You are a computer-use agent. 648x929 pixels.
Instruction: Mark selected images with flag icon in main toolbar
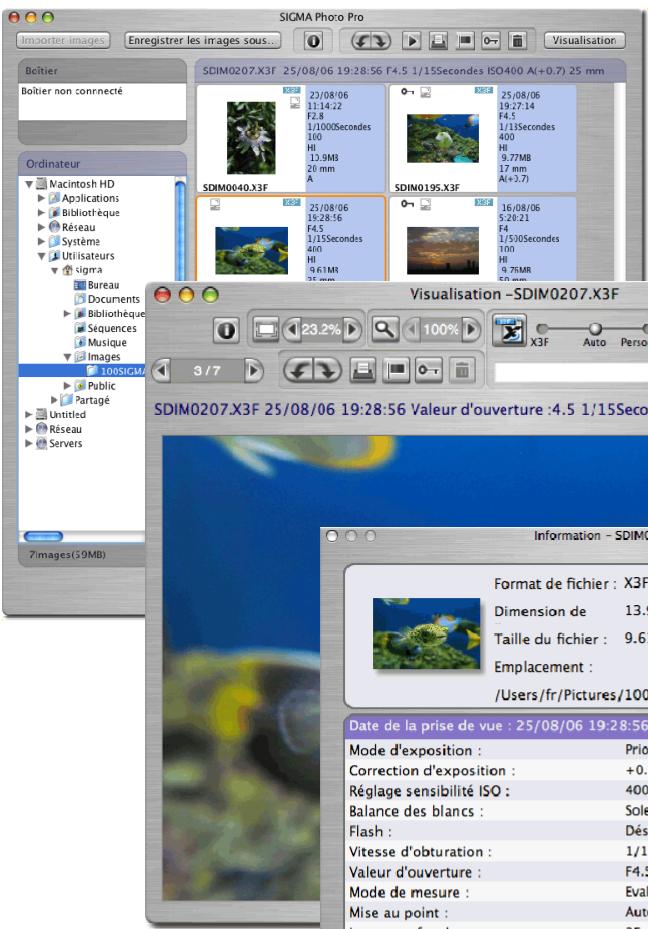pyautogui.click(x=465, y=41)
